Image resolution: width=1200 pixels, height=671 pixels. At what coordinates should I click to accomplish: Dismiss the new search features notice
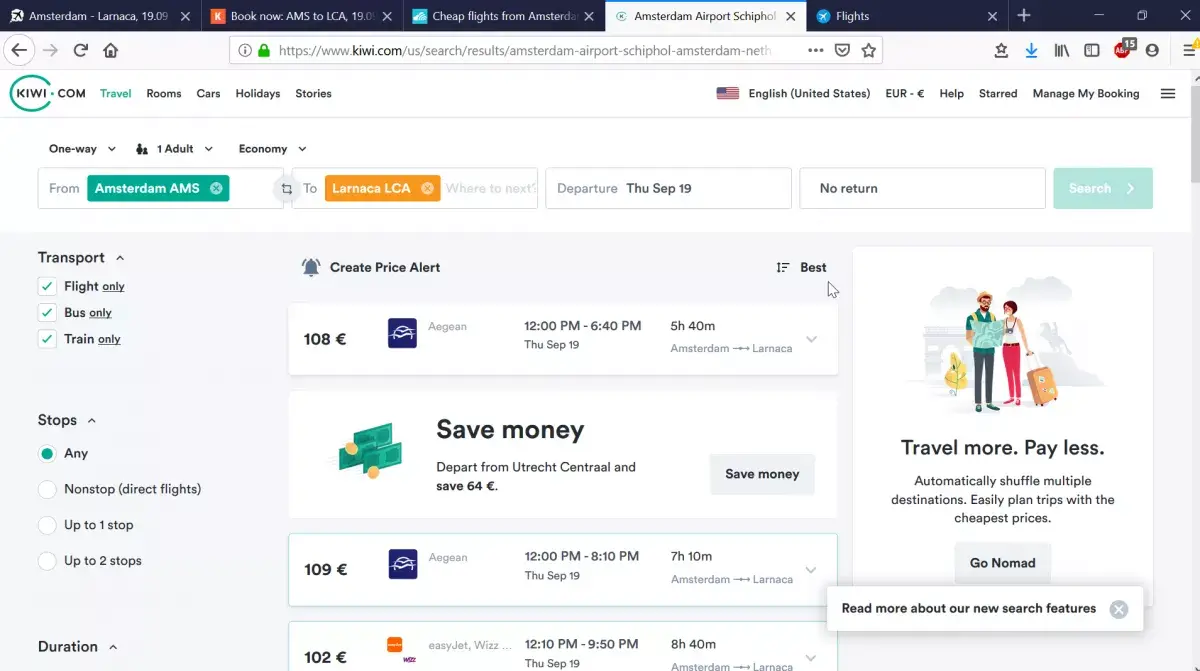[x=1119, y=609]
